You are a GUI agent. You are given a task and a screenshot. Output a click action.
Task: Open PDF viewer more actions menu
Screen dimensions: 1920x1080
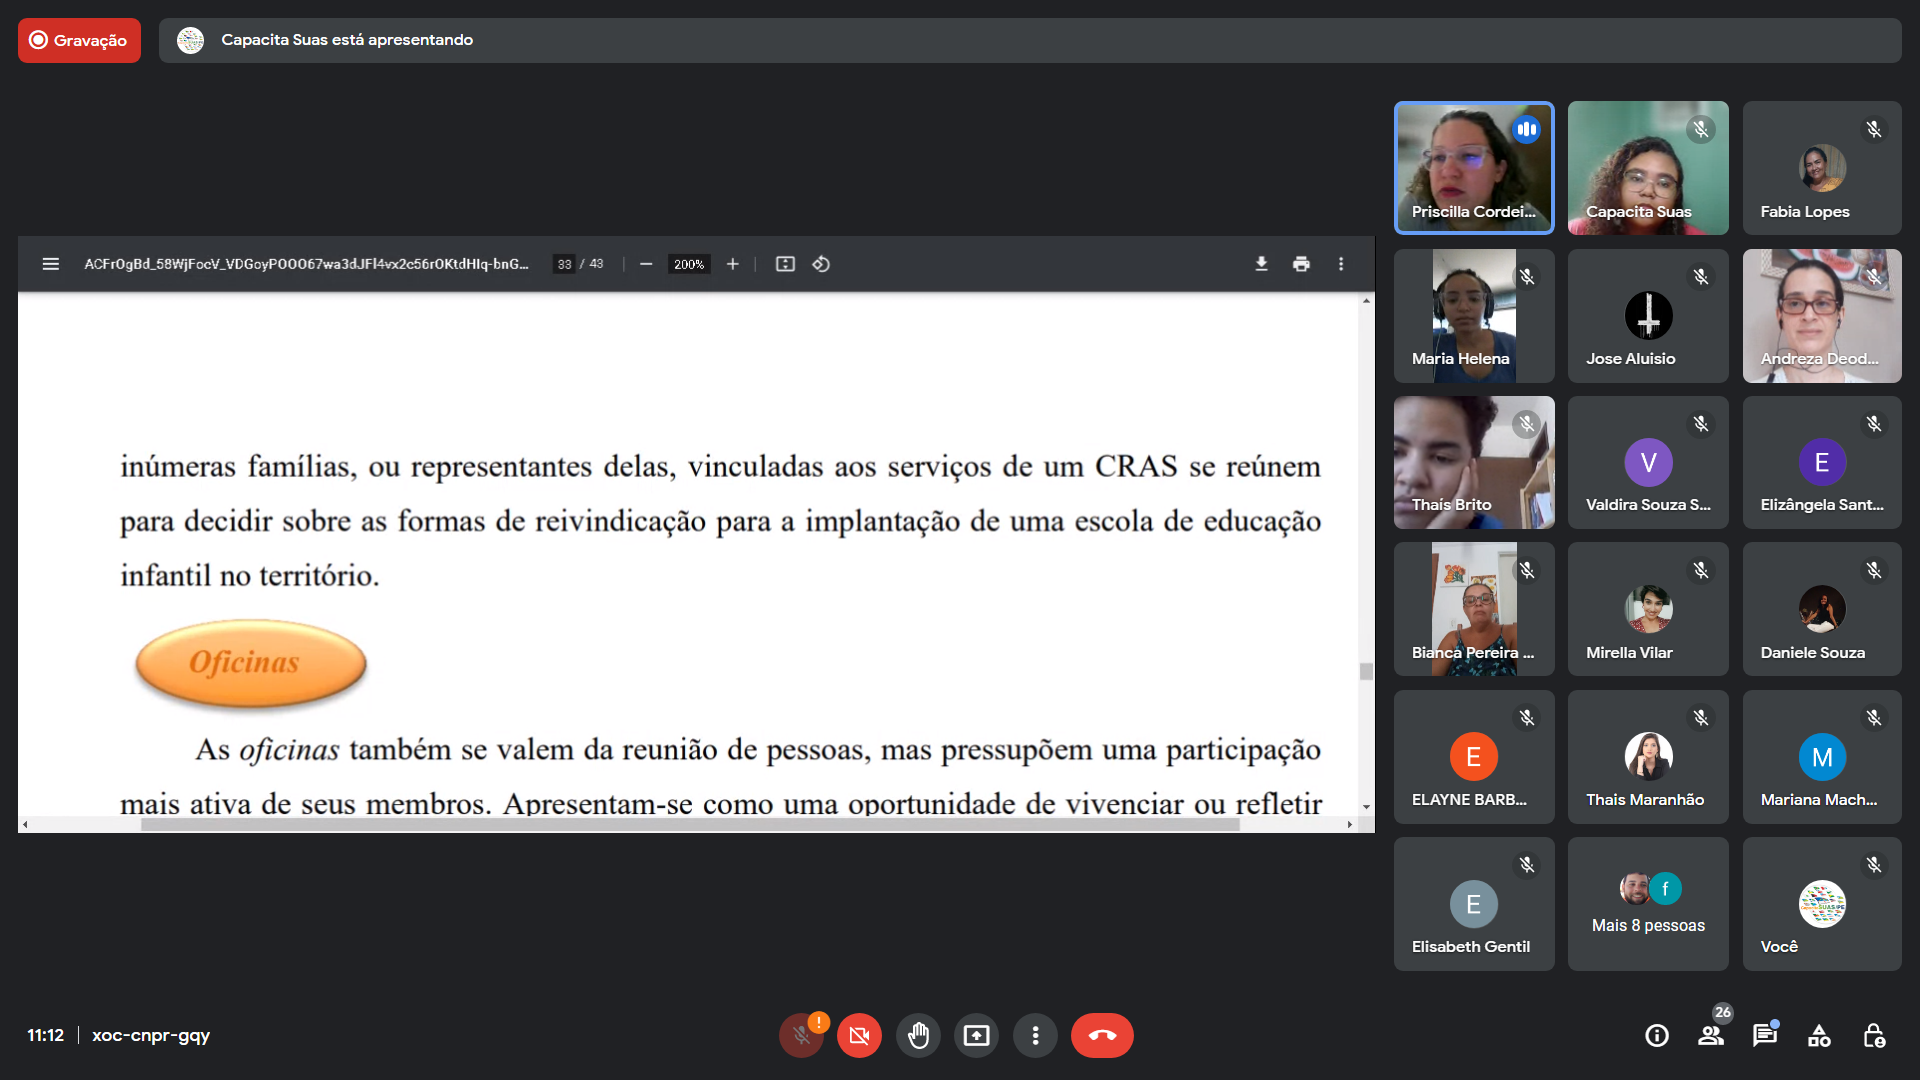click(1341, 264)
